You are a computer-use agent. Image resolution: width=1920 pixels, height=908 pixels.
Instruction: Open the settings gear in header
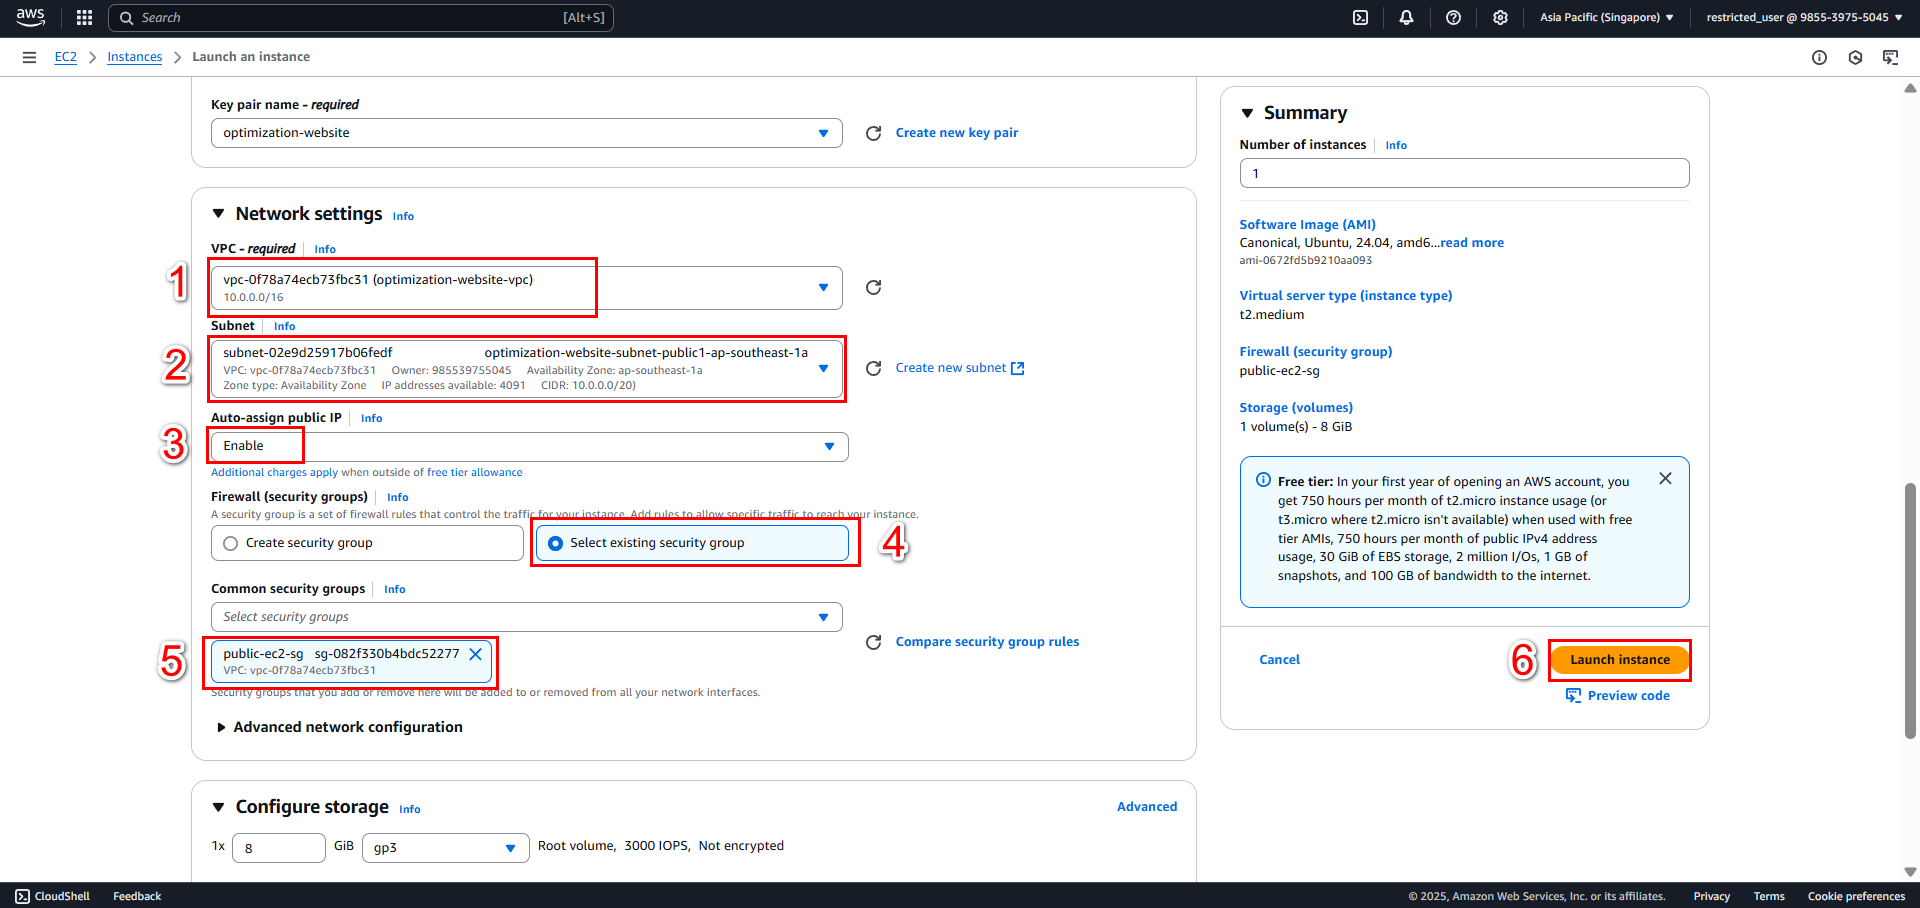tap(1500, 17)
